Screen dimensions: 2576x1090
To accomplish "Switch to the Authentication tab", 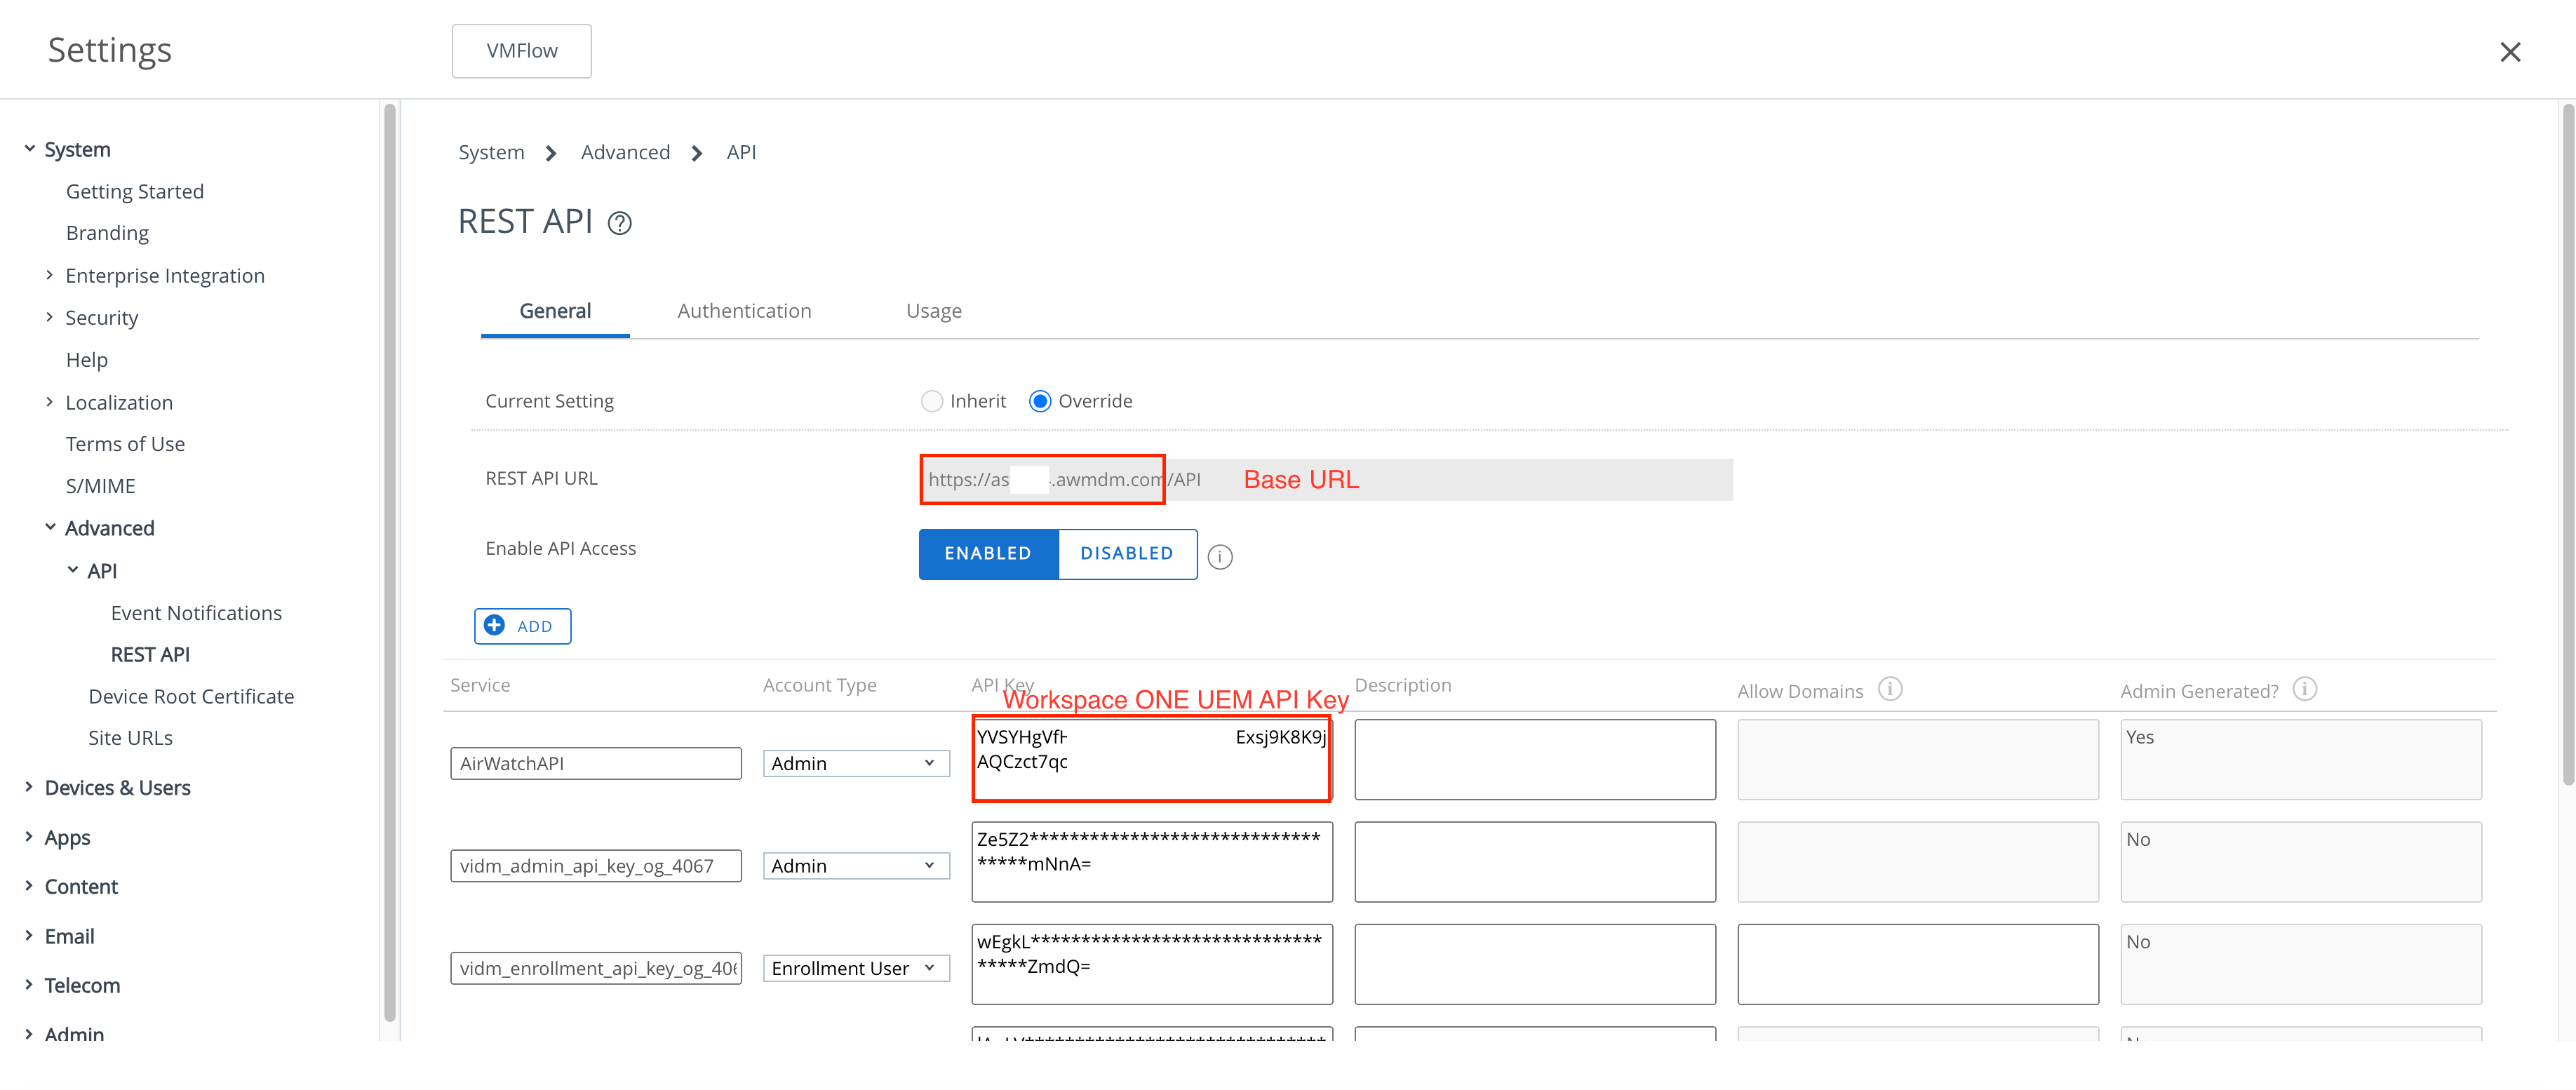I will click(744, 311).
